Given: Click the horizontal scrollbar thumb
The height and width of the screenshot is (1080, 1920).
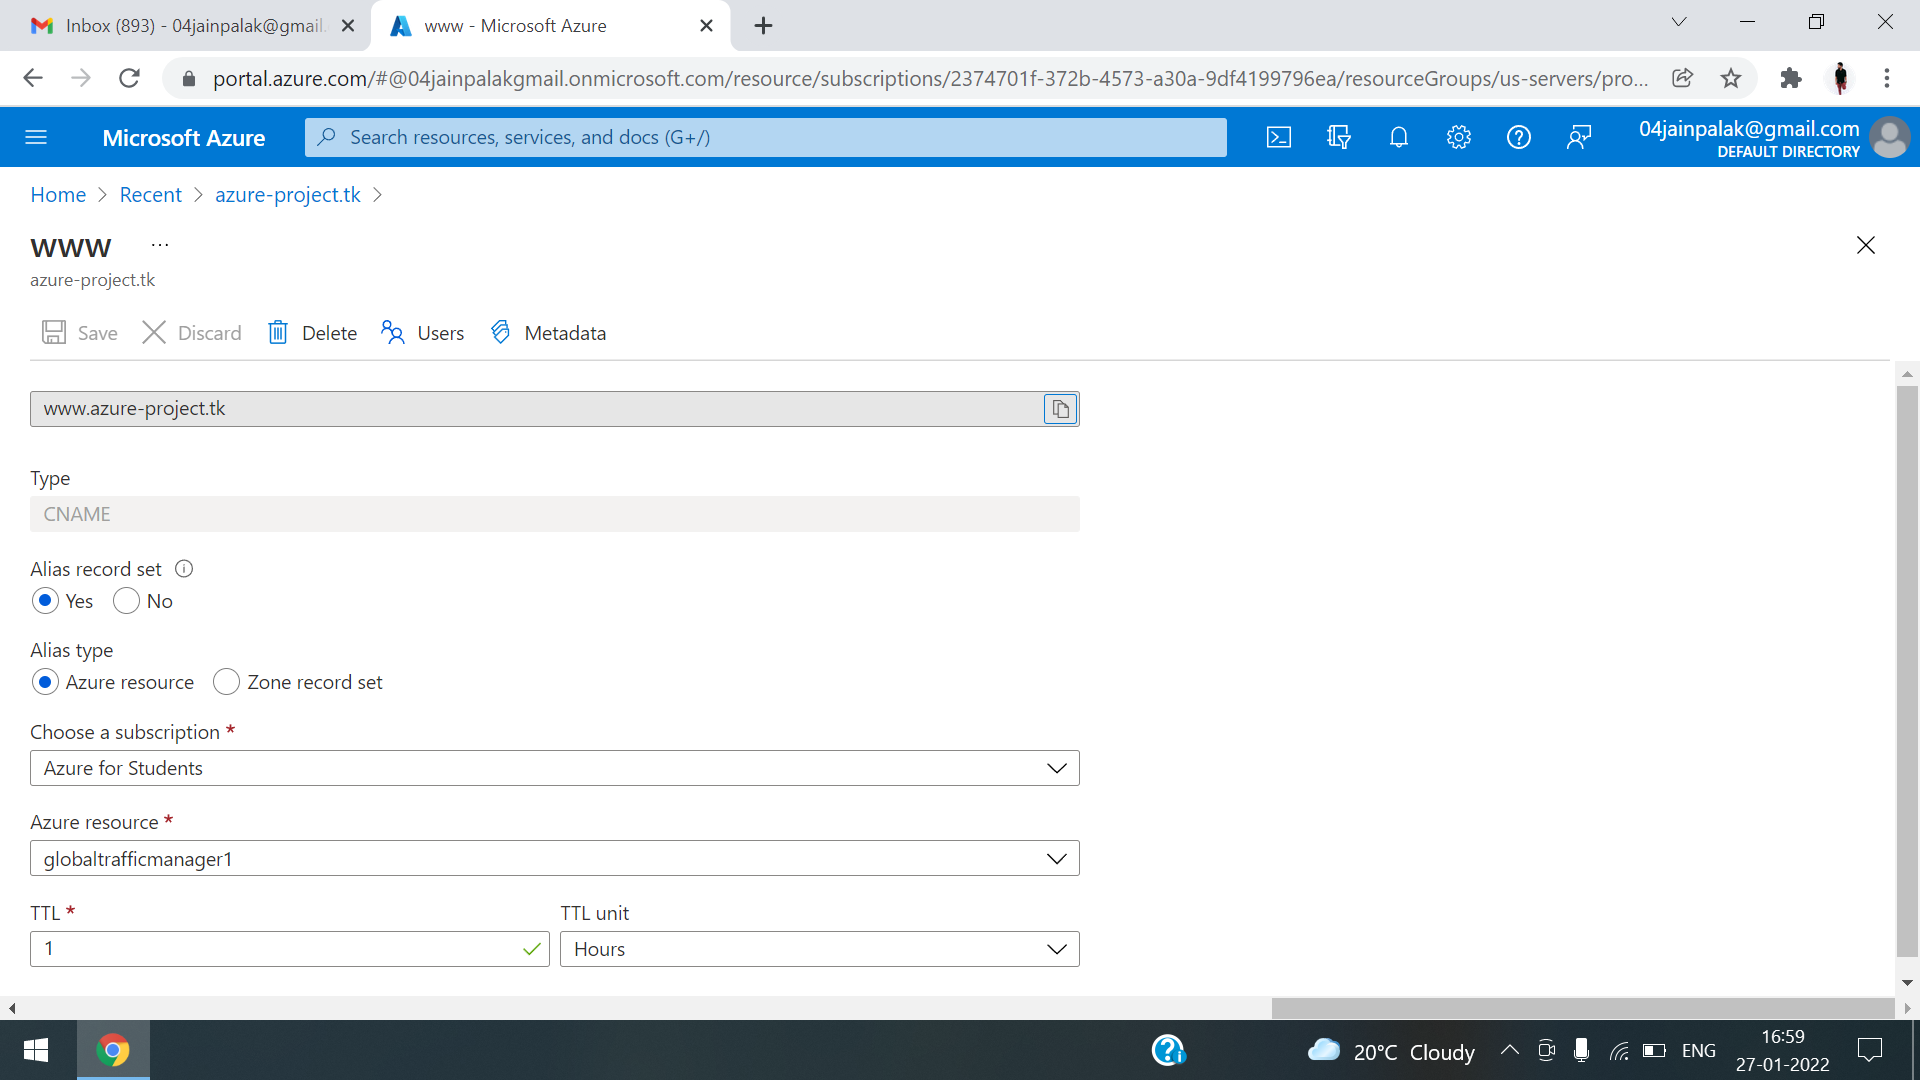Looking at the screenshot, I should point(1582,1008).
